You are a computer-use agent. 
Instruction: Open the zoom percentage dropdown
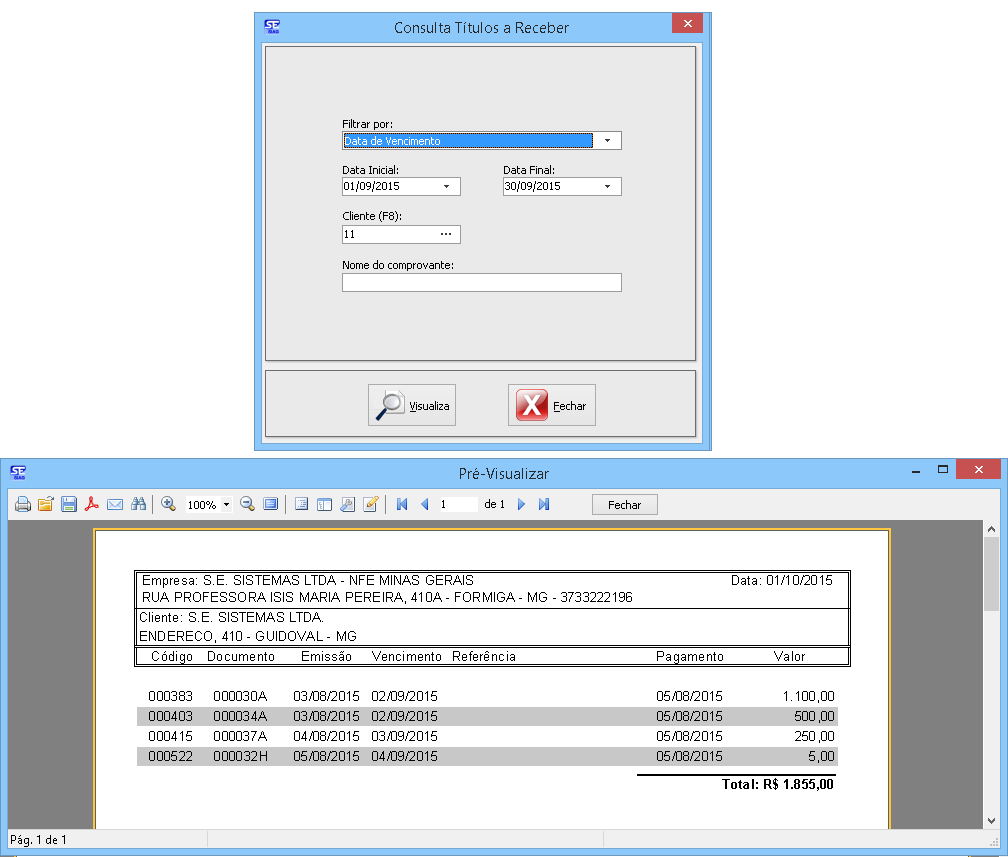click(226, 505)
